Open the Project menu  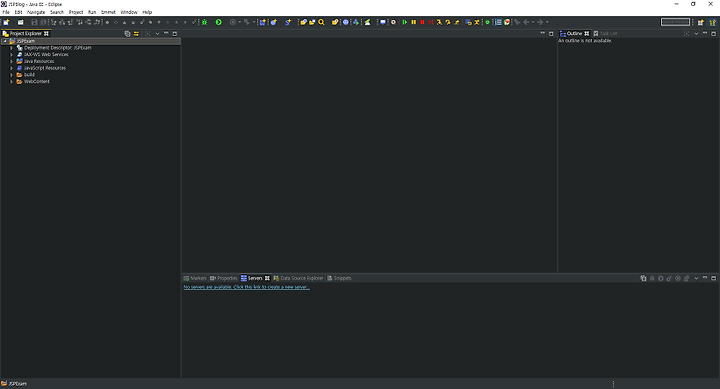(76, 12)
